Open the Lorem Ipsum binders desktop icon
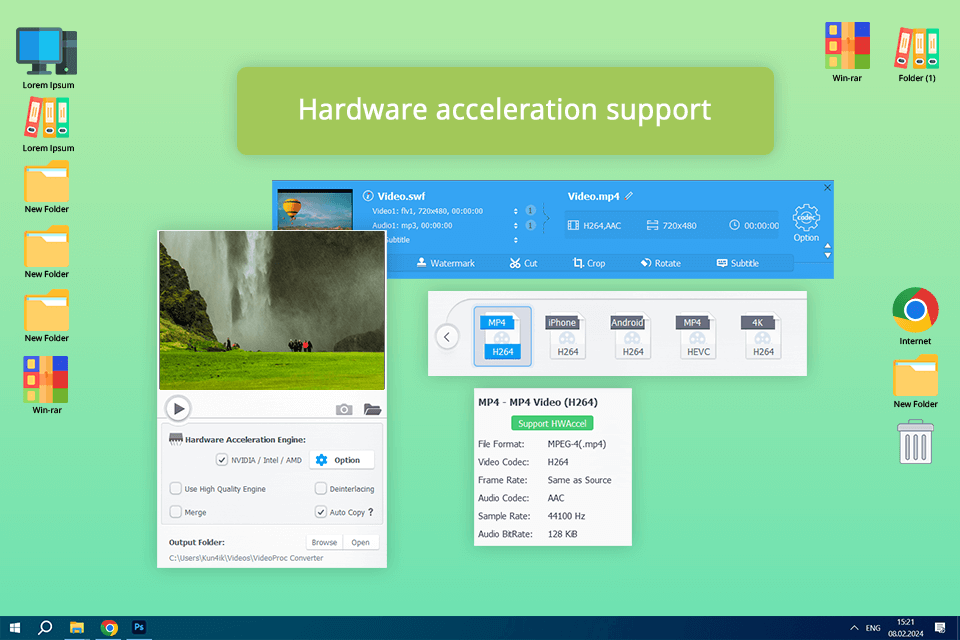The width and height of the screenshot is (960, 640). (x=48, y=126)
